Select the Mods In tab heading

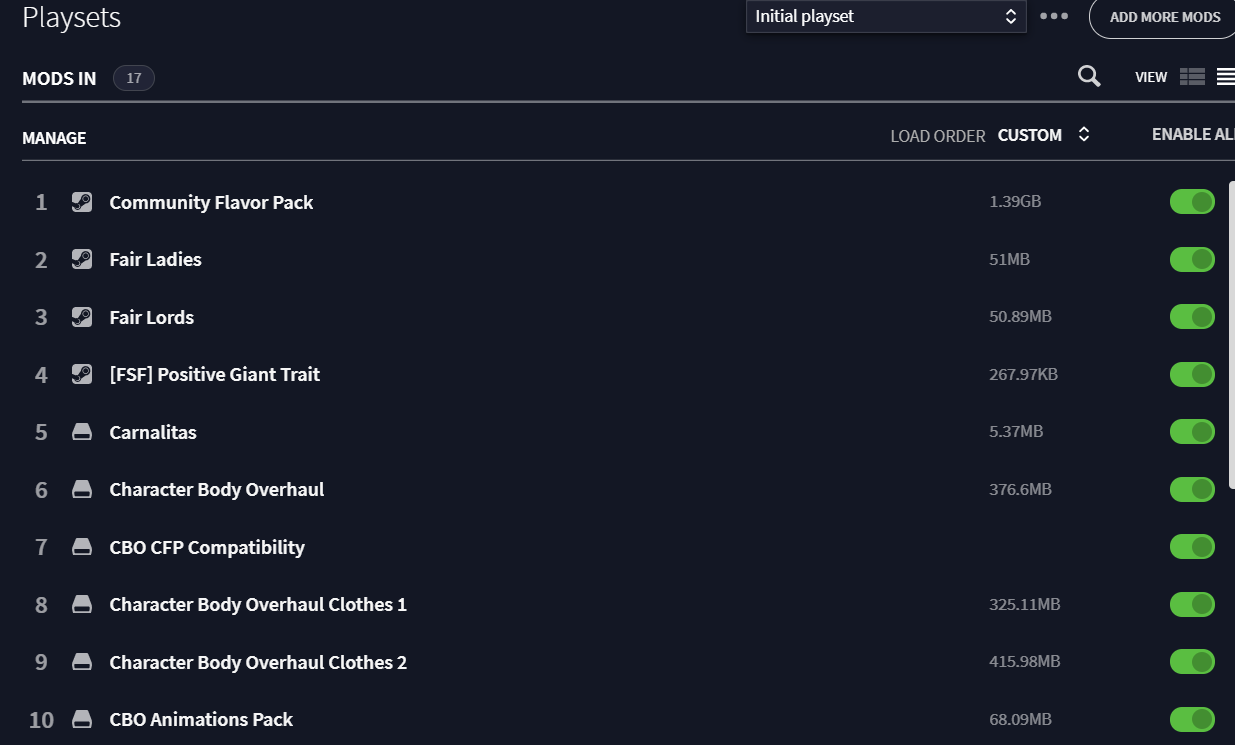(59, 78)
